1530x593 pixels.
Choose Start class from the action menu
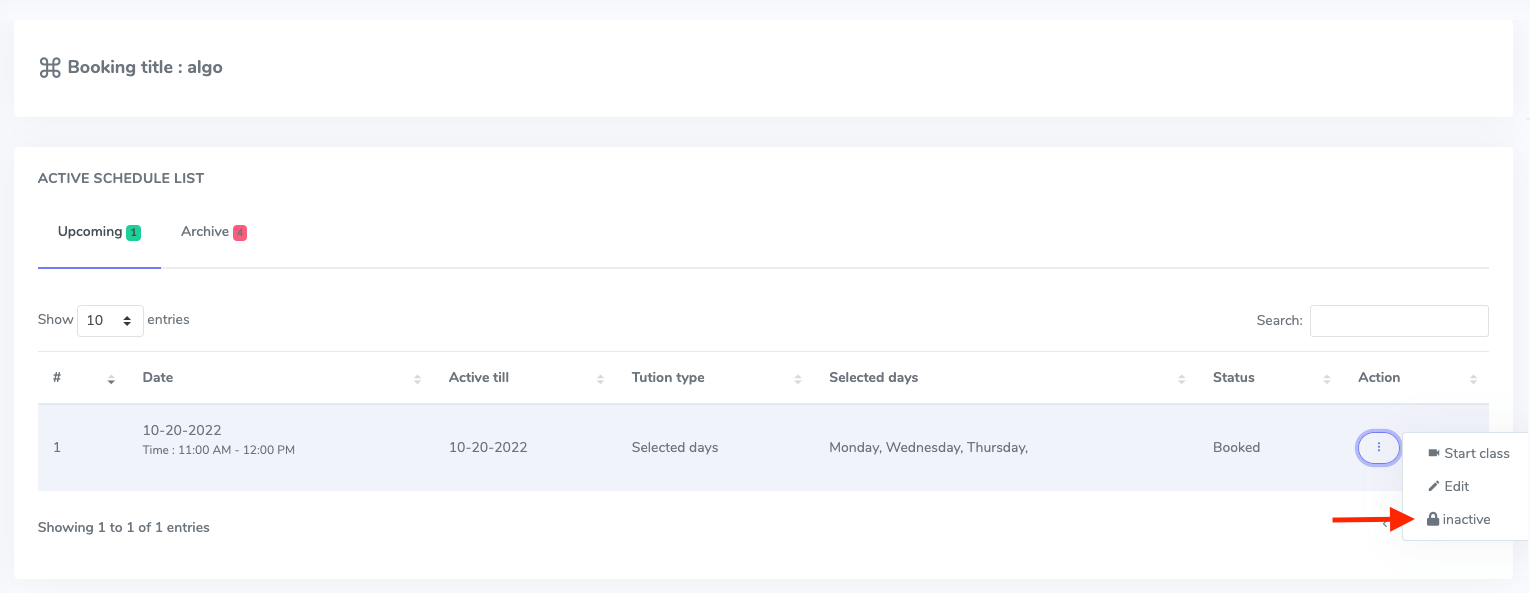(1467, 454)
